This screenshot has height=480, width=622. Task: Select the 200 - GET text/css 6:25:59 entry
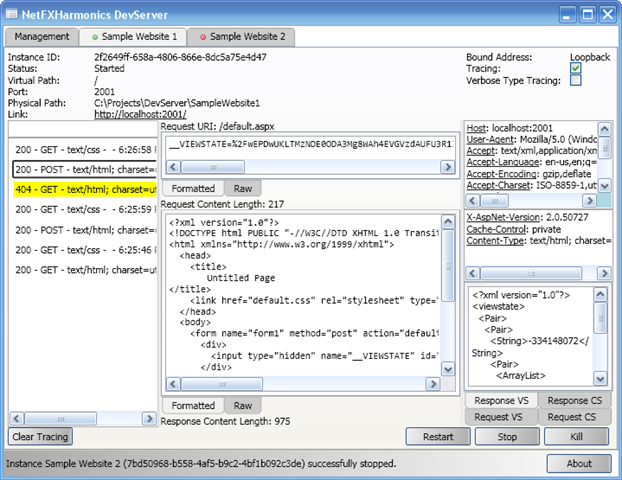[85, 209]
